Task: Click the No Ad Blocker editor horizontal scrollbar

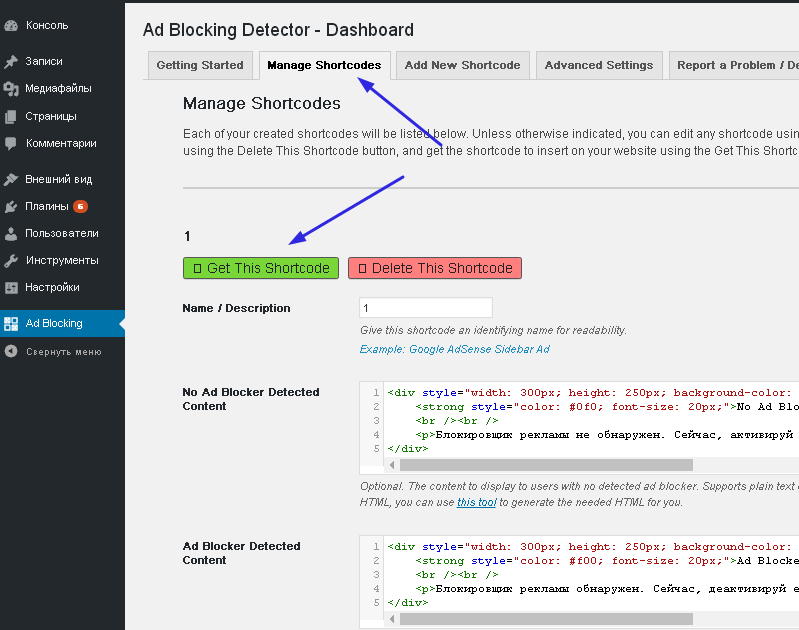Action: click(x=545, y=465)
